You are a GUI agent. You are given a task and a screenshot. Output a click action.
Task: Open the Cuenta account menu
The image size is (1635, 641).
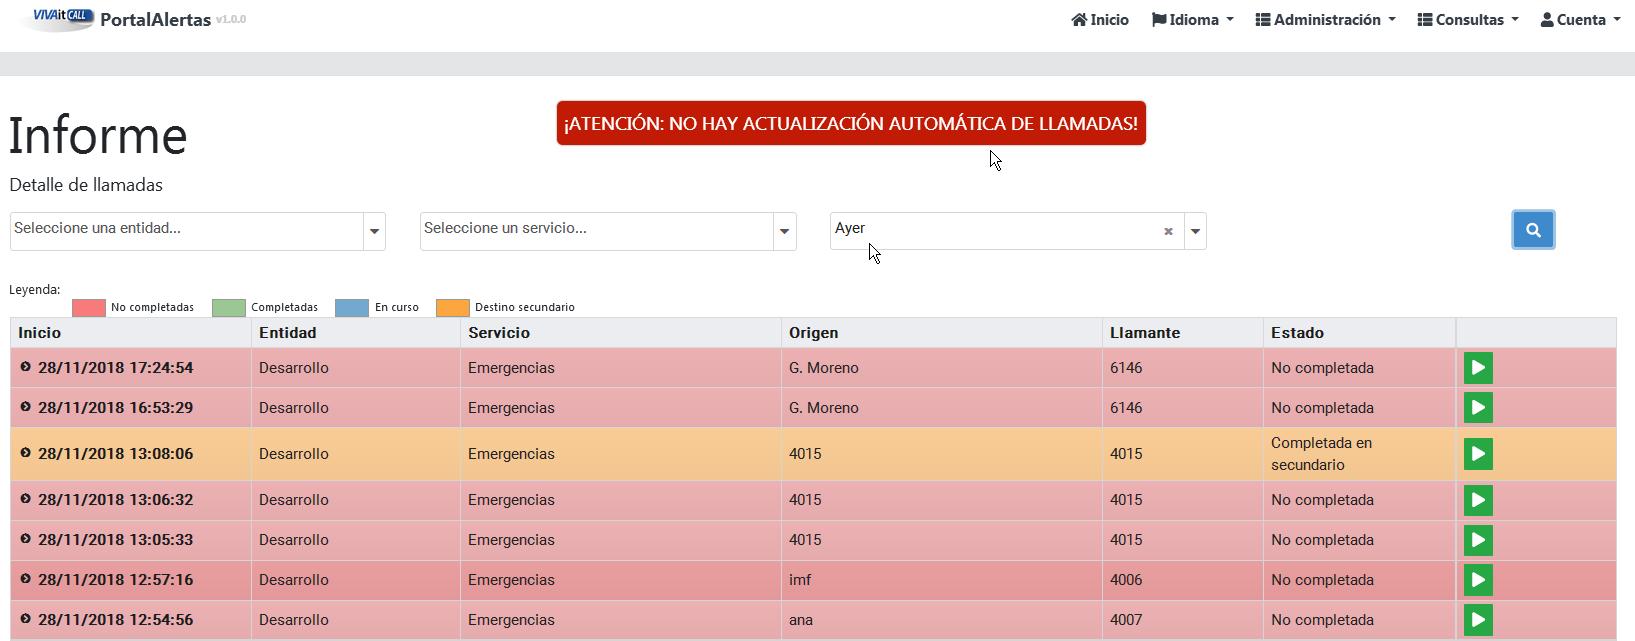(1580, 20)
